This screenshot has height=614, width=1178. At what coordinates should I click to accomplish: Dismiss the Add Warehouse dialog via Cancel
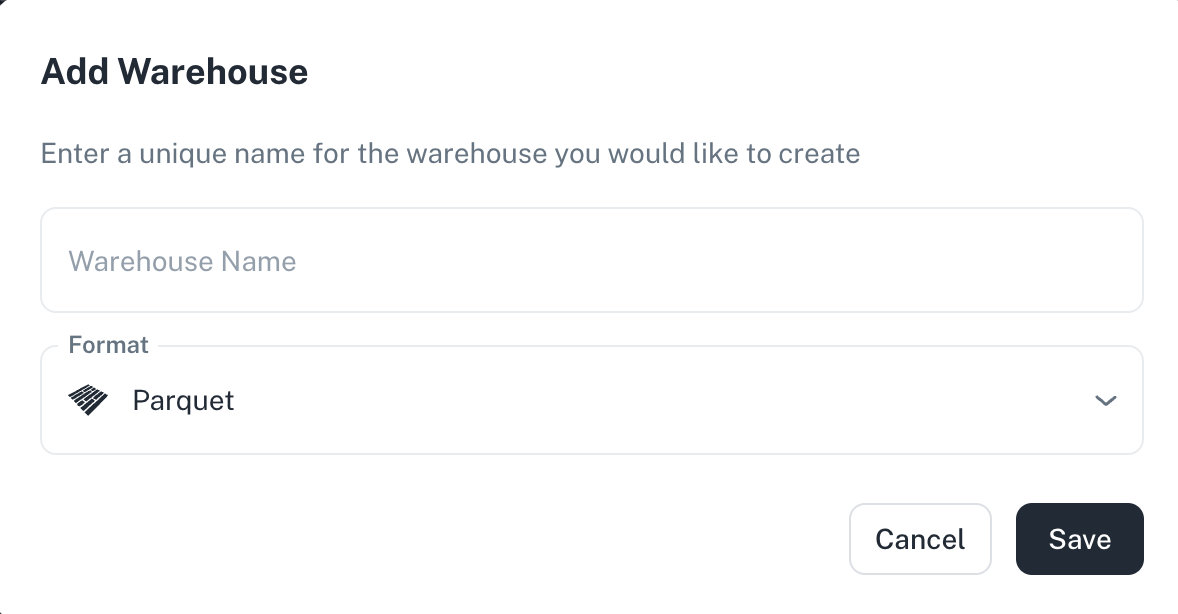click(920, 539)
